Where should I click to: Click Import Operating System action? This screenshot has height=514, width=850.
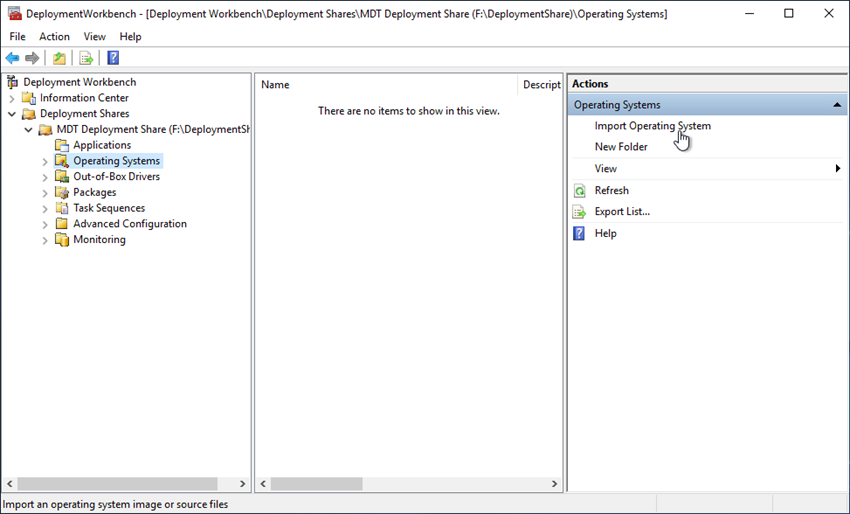653,126
